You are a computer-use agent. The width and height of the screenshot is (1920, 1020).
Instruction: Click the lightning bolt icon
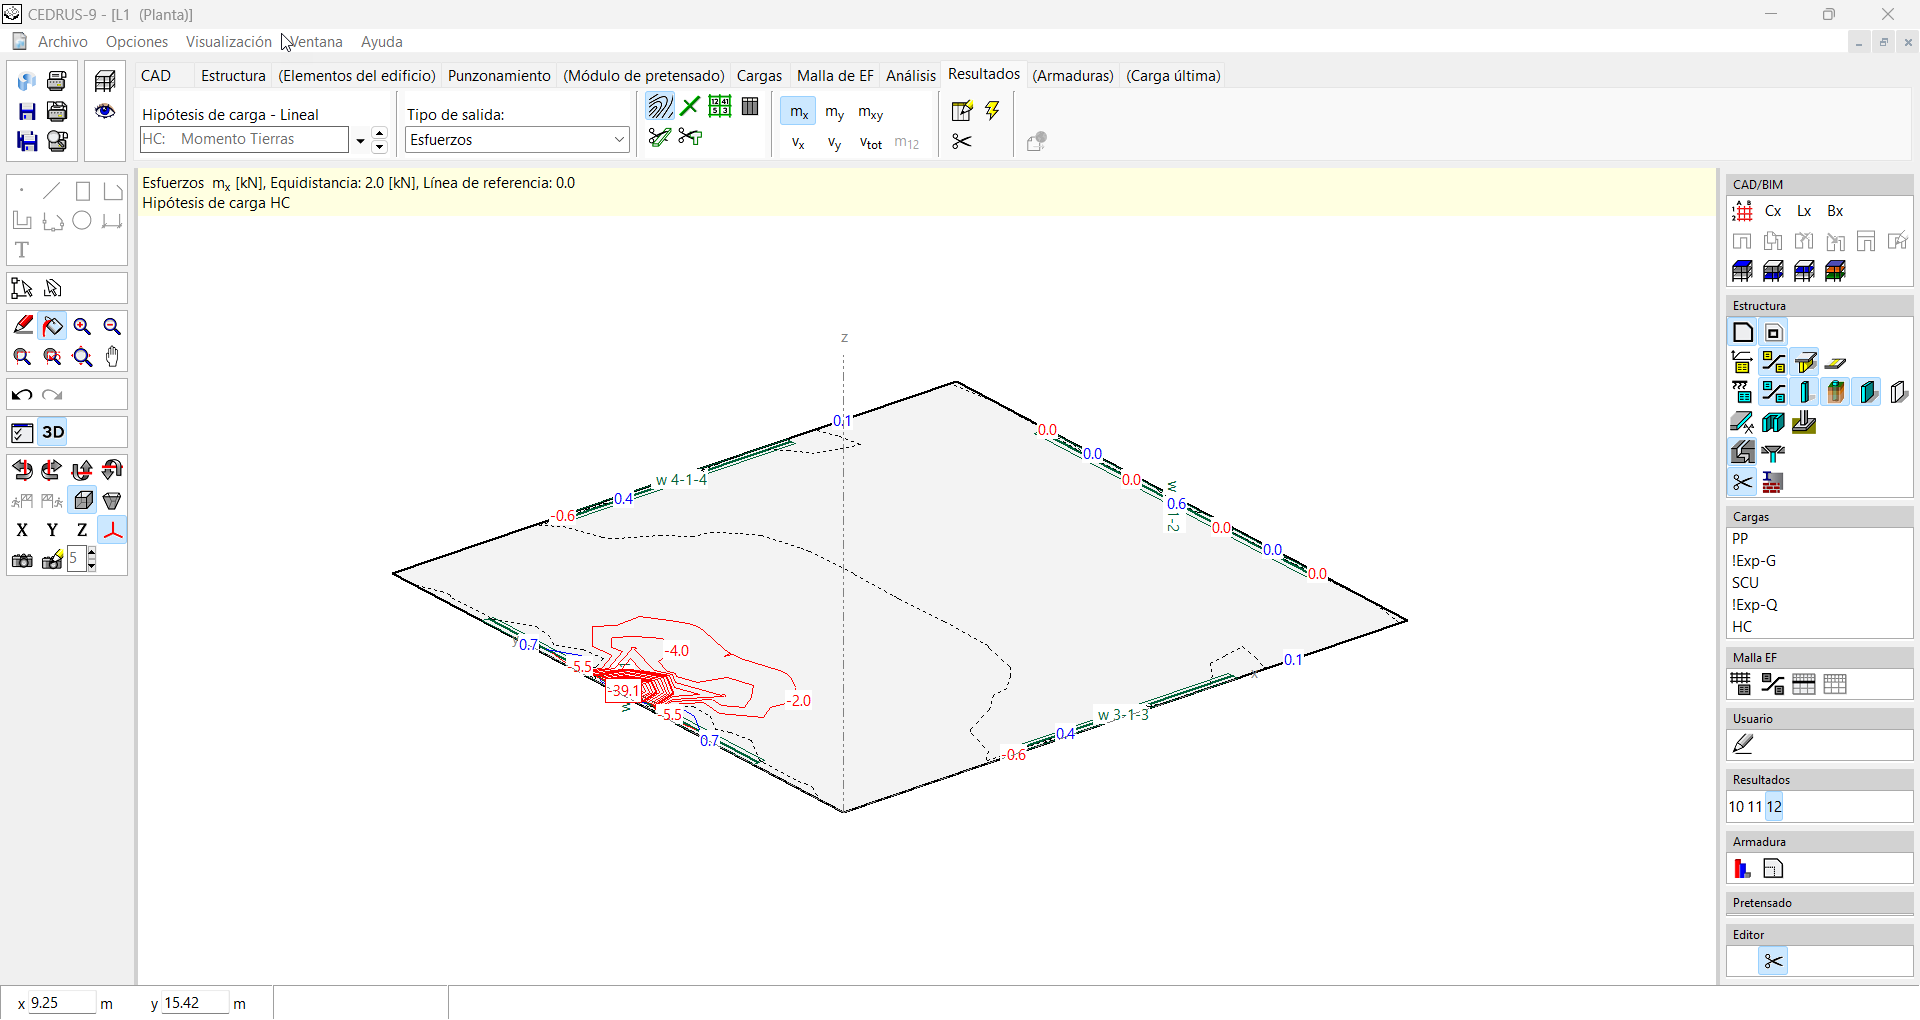click(x=992, y=111)
